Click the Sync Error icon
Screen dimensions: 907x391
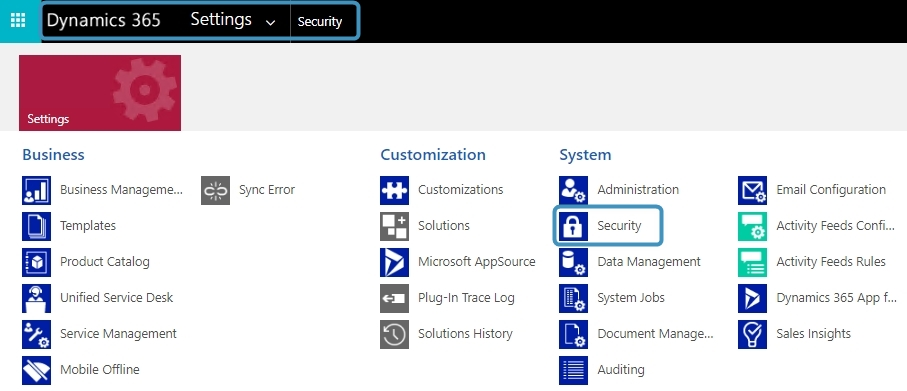click(216, 190)
